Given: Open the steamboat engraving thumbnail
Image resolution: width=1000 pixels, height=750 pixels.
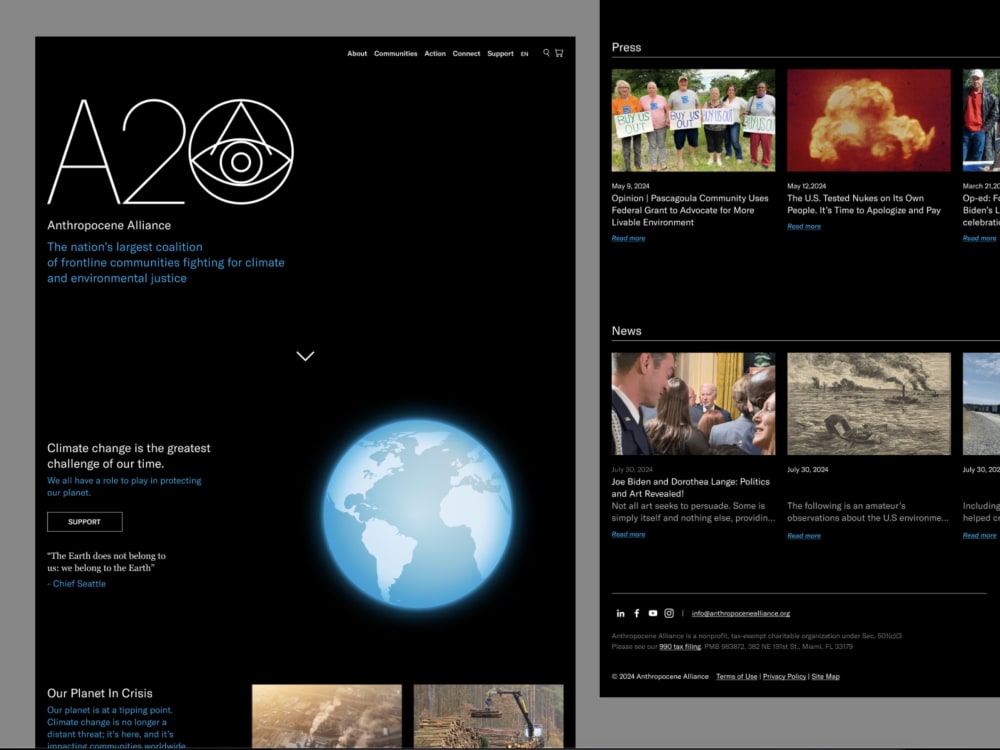Looking at the screenshot, I should coord(869,404).
